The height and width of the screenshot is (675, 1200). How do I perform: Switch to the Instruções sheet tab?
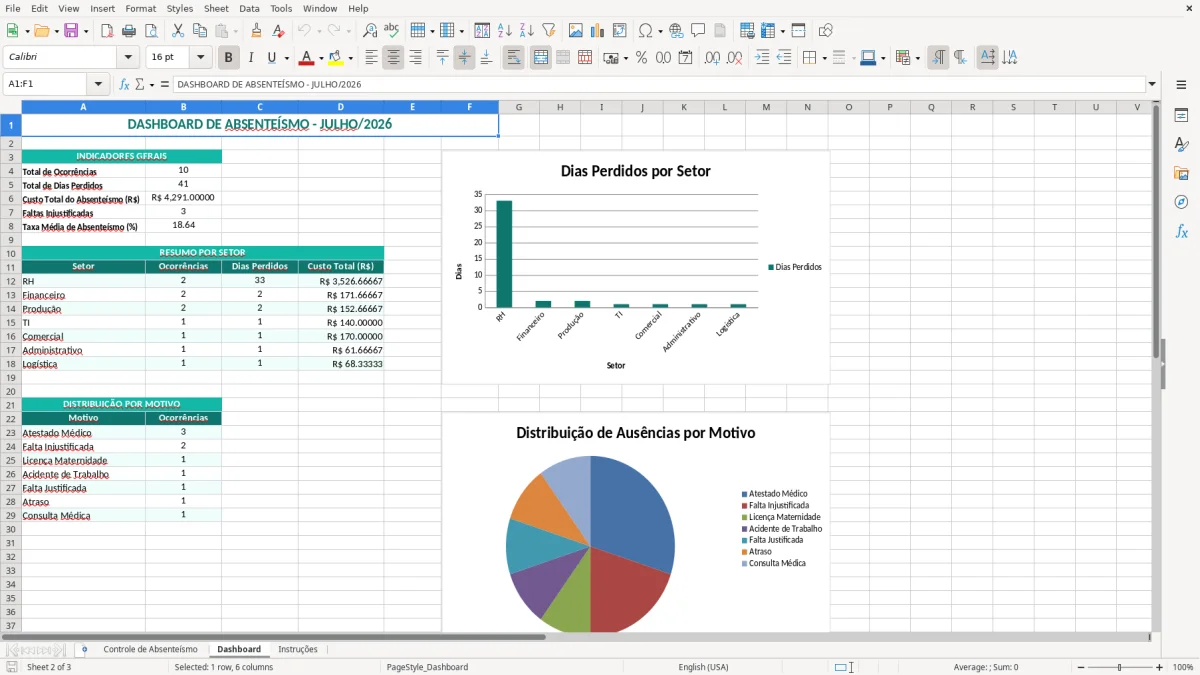298,649
